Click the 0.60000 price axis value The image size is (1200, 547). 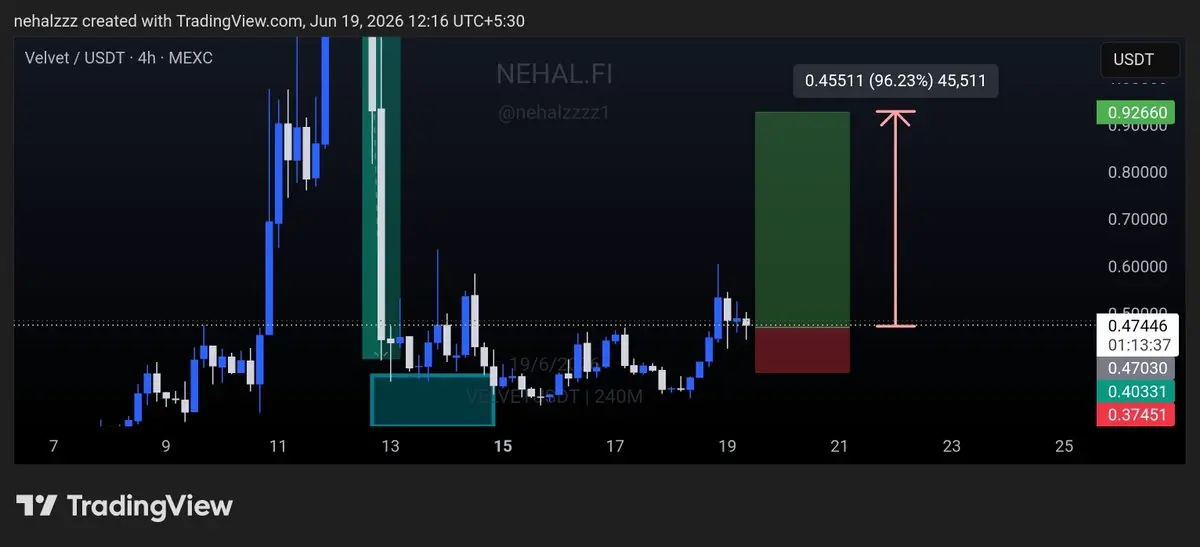point(1137,267)
